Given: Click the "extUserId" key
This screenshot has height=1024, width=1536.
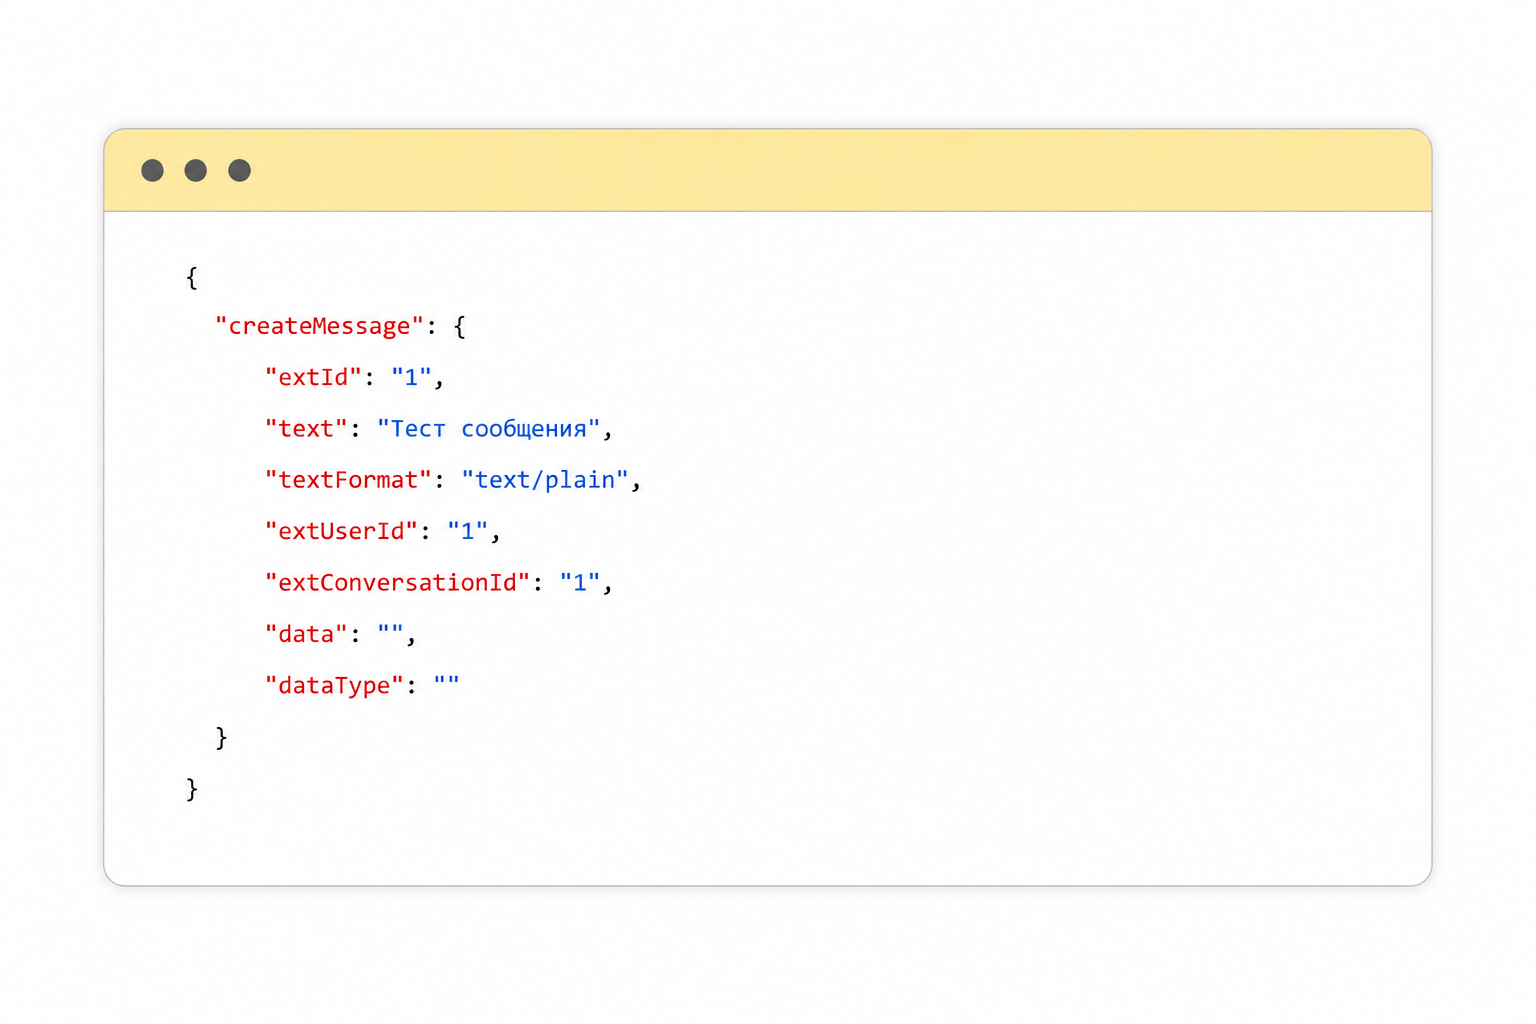Looking at the screenshot, I should point(341,531).
